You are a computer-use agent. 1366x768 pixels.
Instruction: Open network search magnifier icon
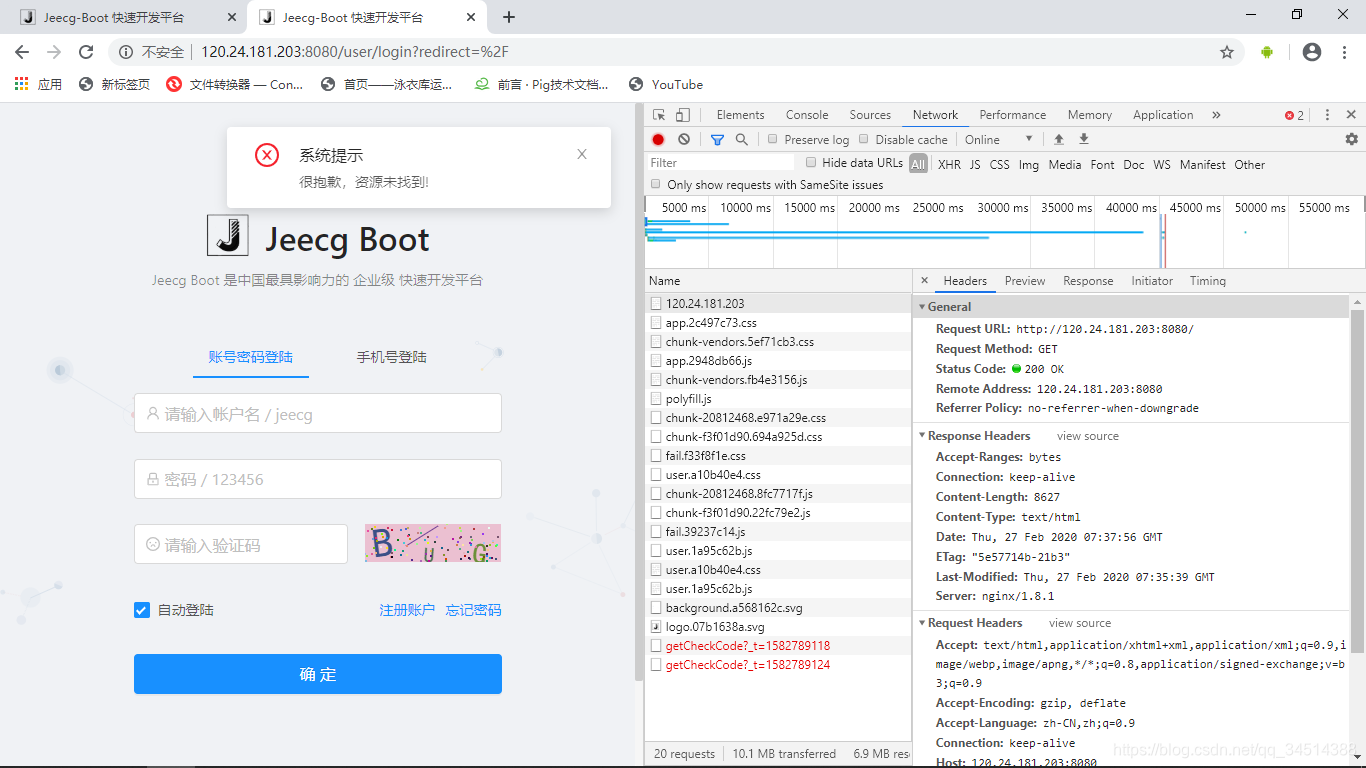[x=742, y=140]
